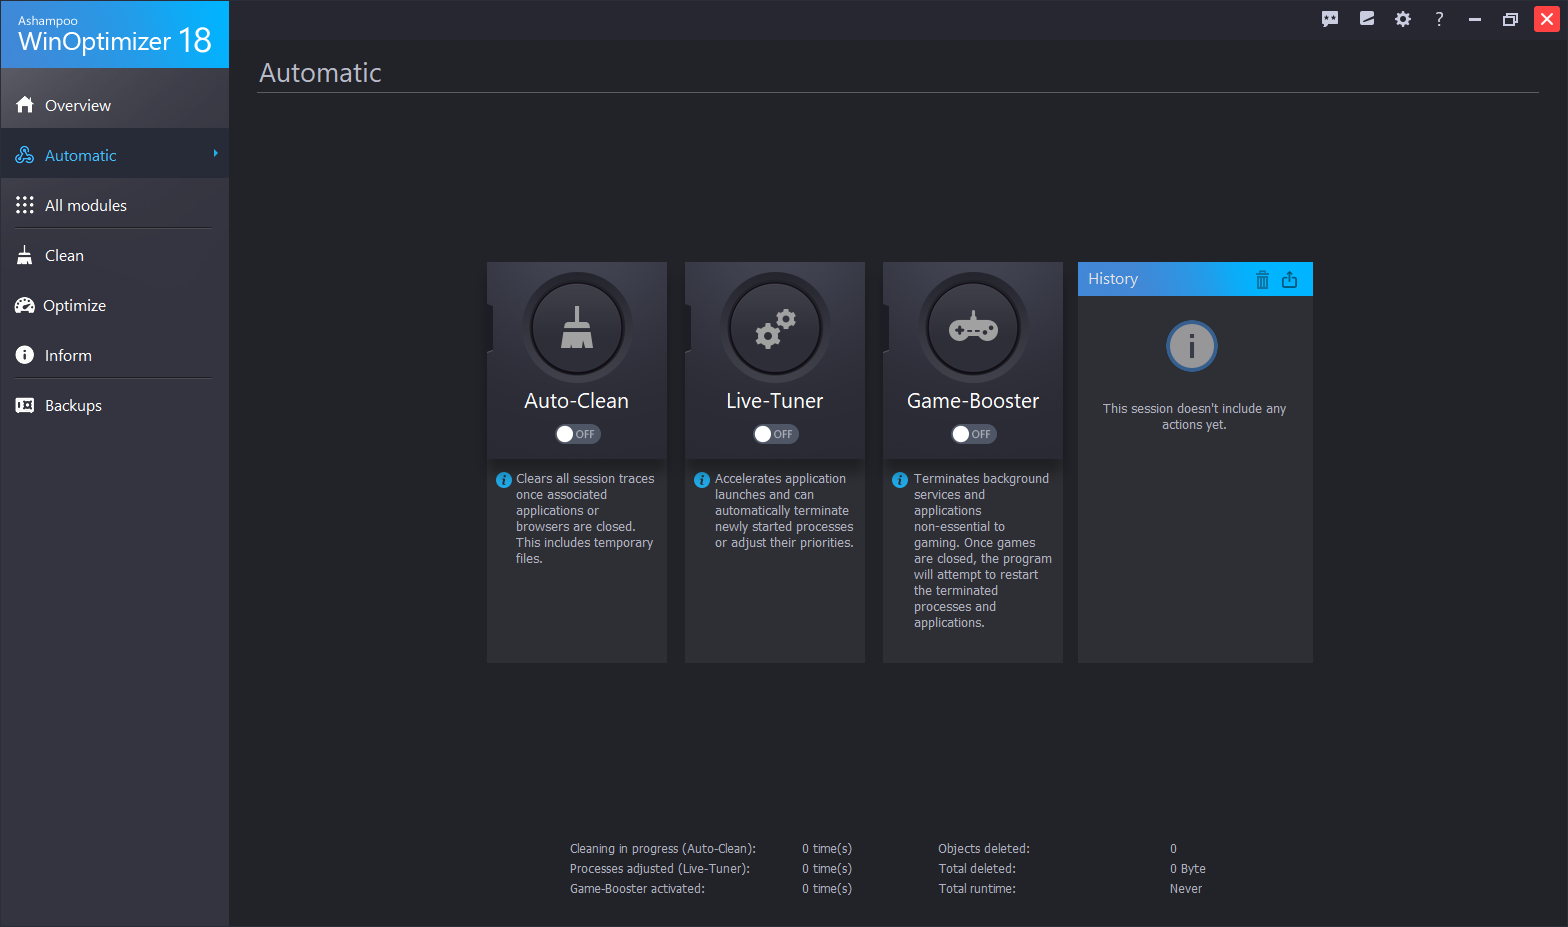The image size is (1568, 927).
Task: Clear history with the trash icon
Action: (1262, 280)
